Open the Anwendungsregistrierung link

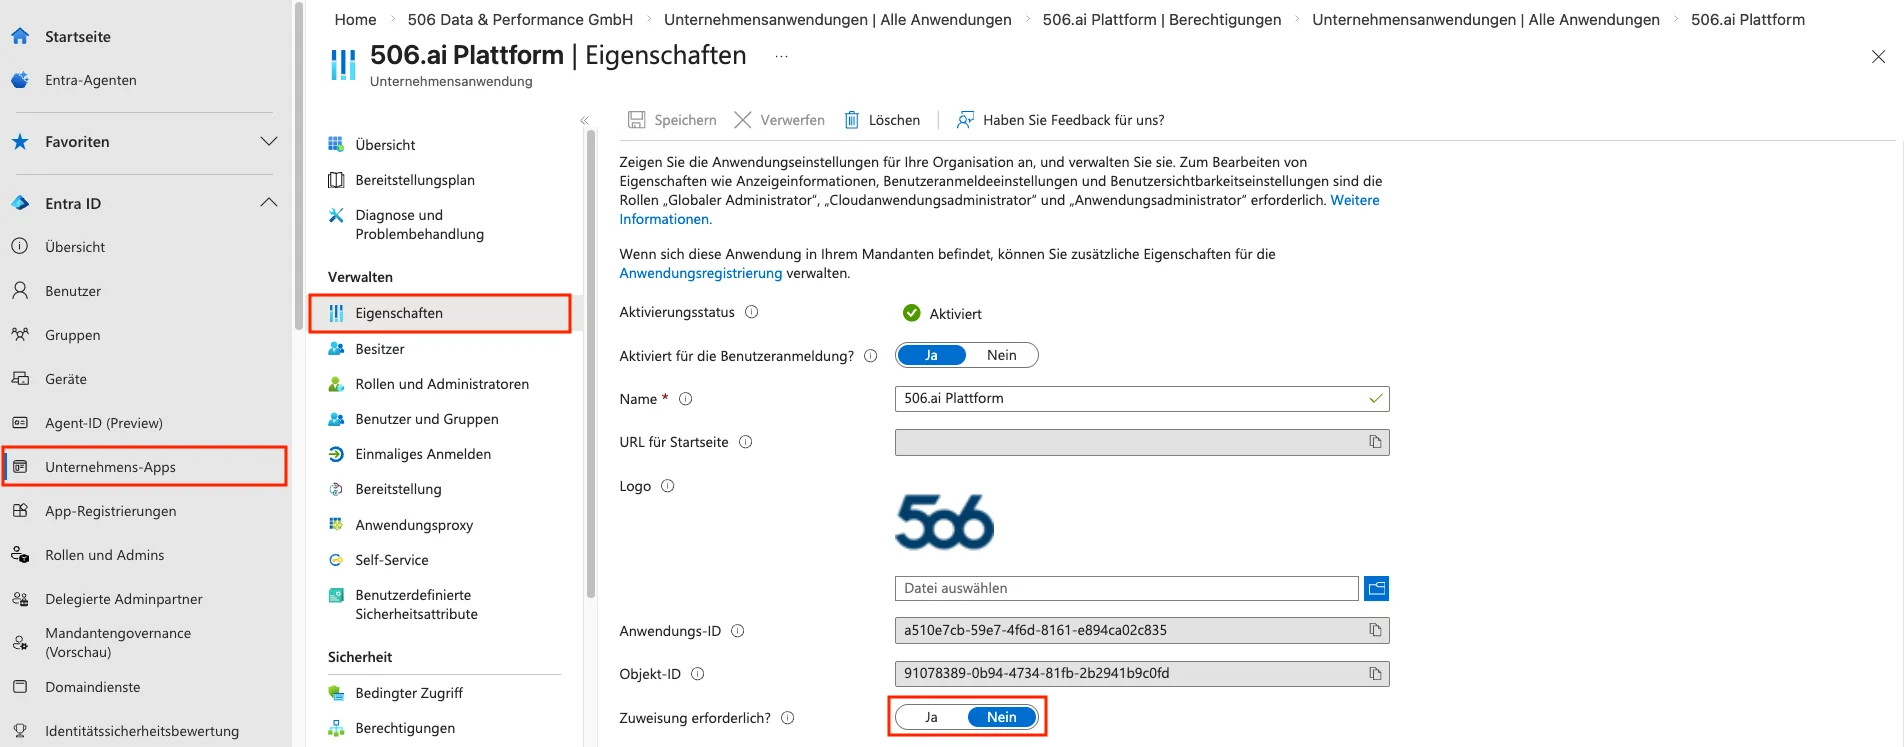click(701, 273)
